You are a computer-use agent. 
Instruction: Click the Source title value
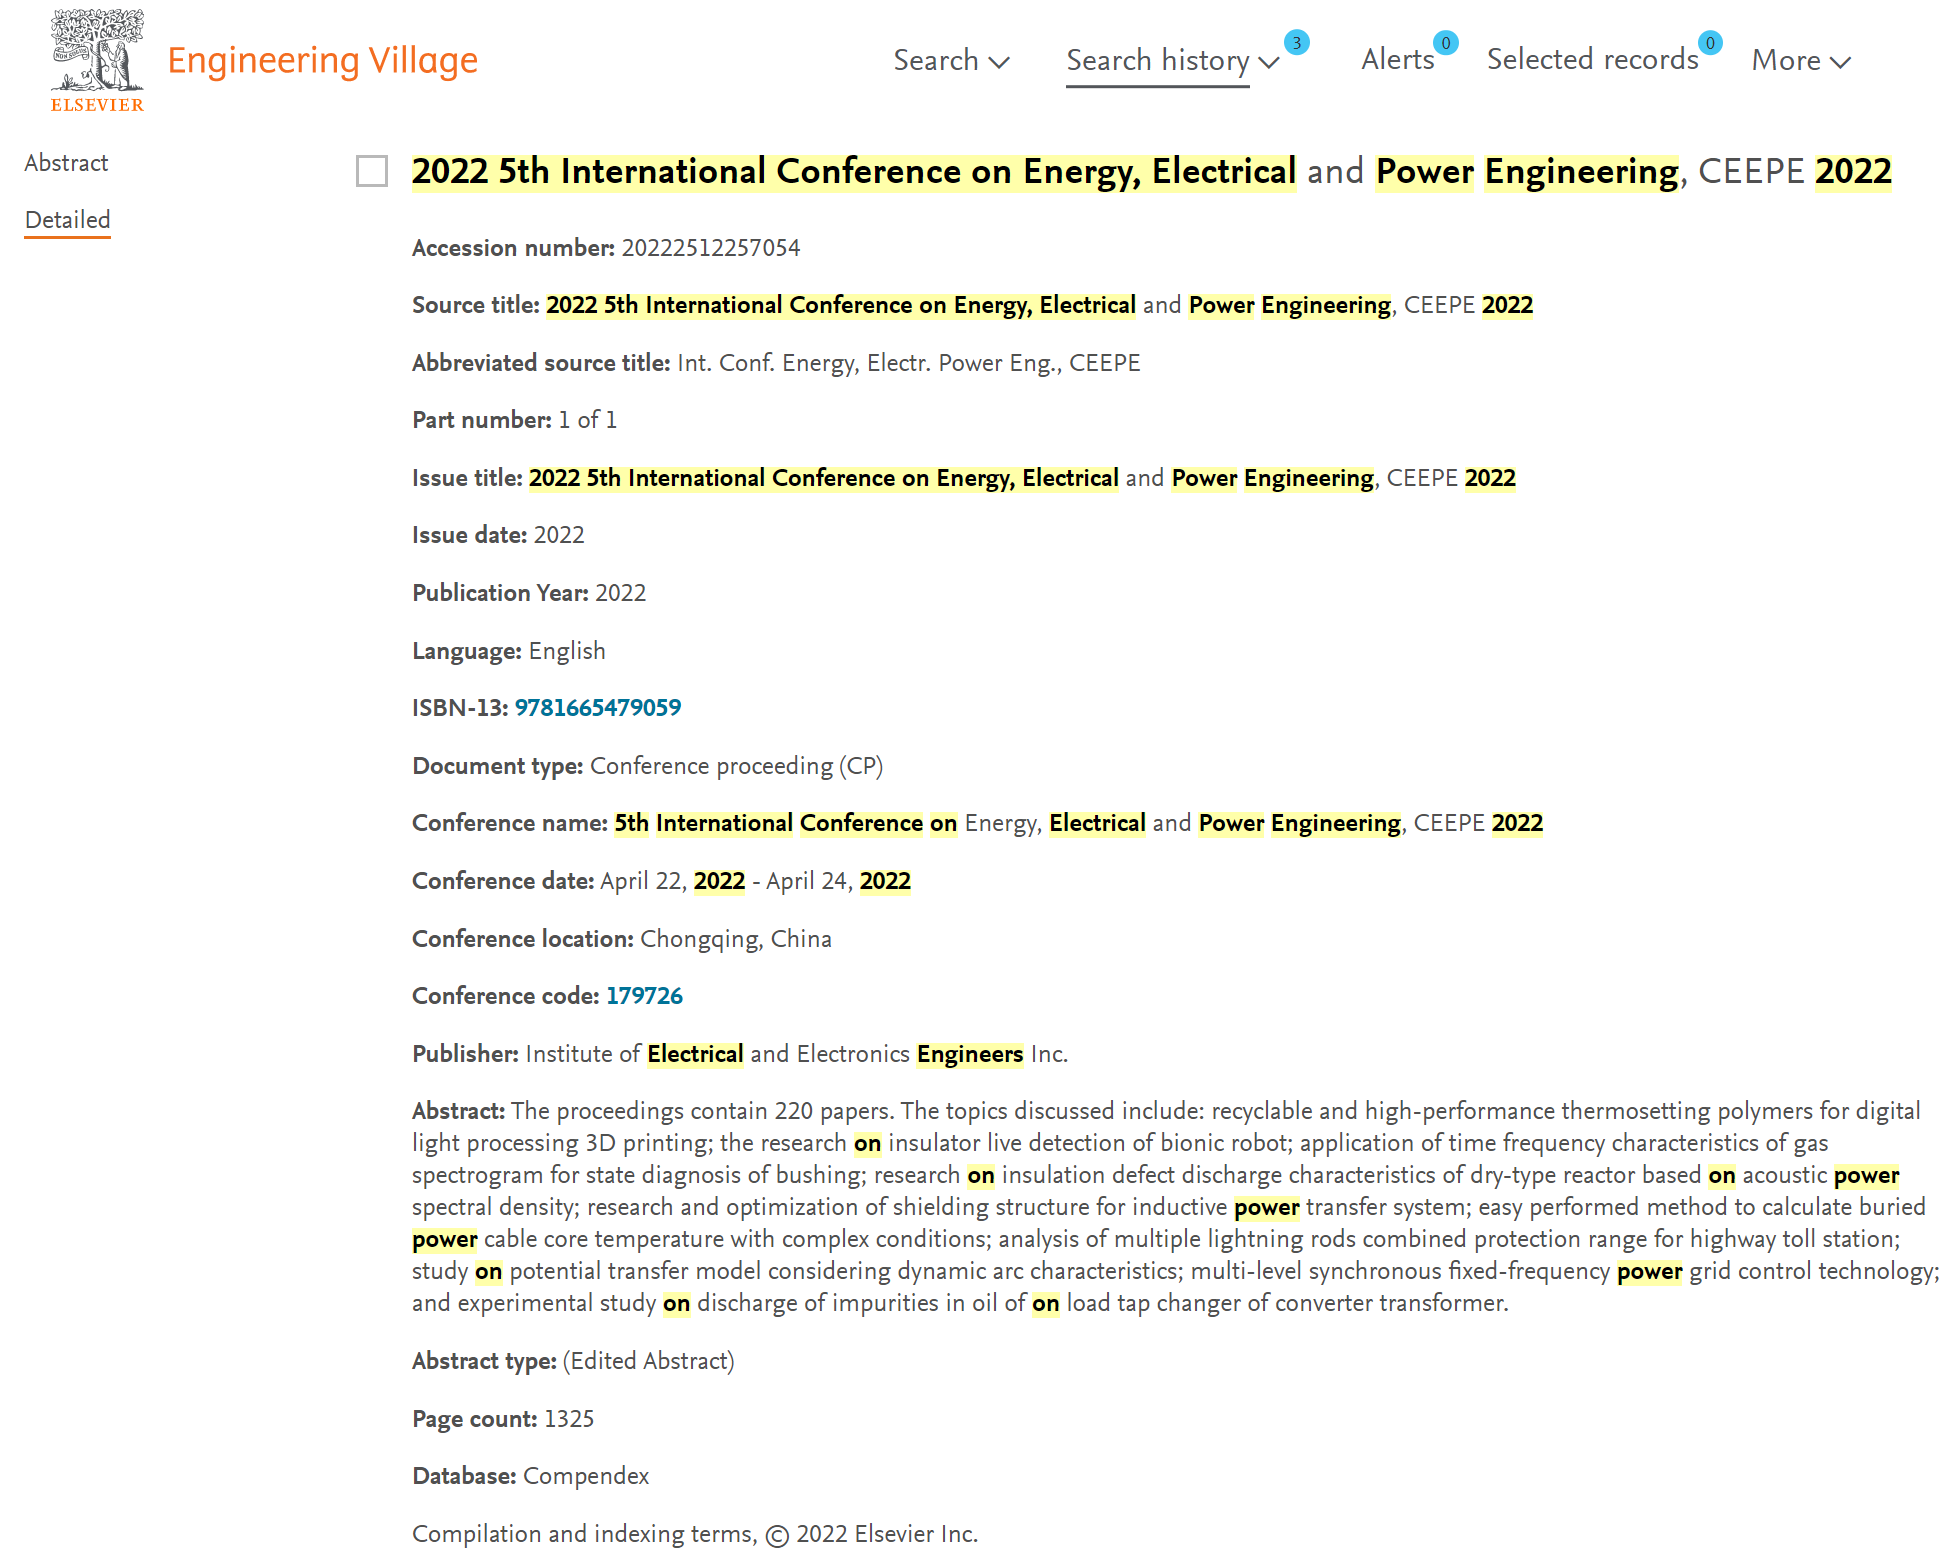[x=1039, y=305]
